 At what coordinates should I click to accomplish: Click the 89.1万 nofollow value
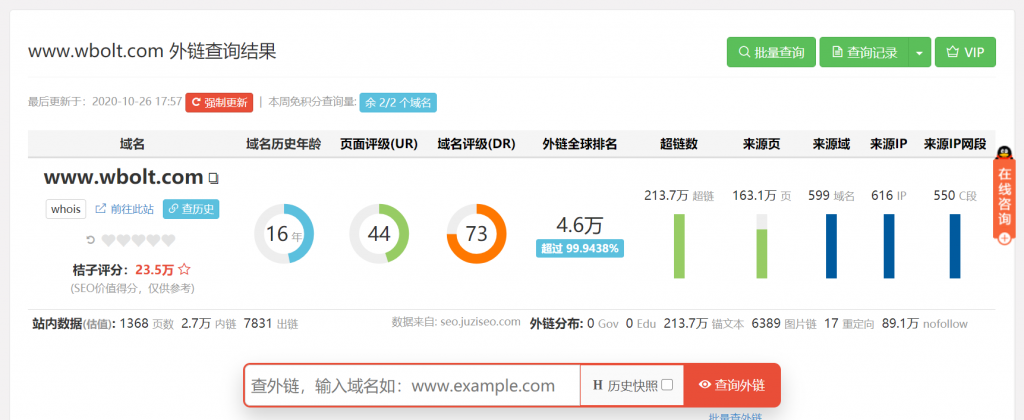pos(925,323)
